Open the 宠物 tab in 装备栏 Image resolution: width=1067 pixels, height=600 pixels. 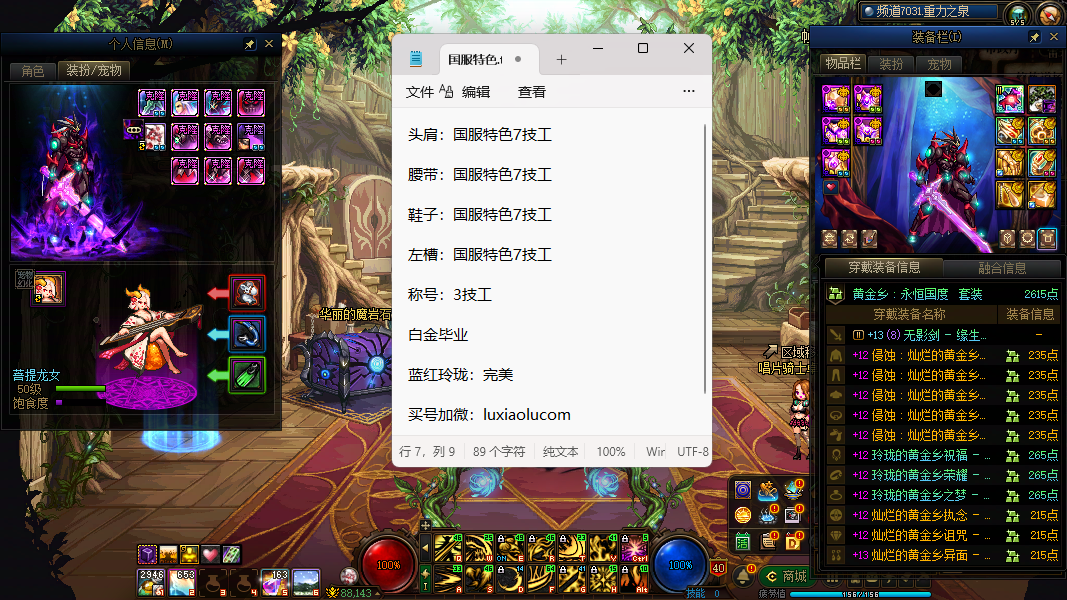939,64
